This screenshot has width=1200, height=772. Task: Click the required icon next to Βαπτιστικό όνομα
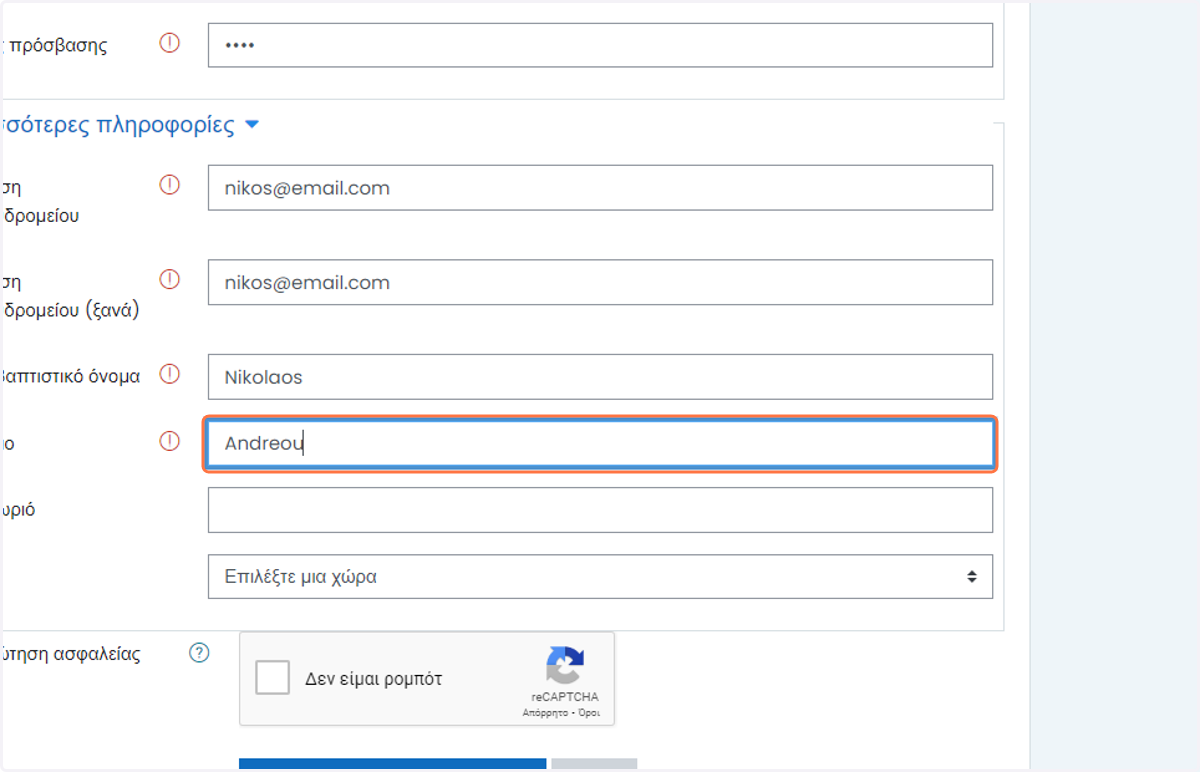point(170,374)
